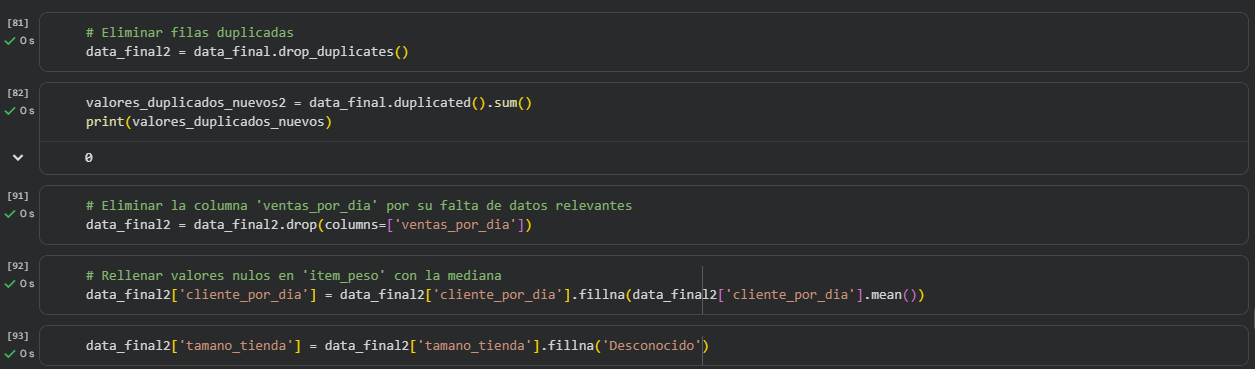The width and height of the screenshot is (1255, 369).
Task: Run the cell numbered [82]
Action: coord(18,93)
